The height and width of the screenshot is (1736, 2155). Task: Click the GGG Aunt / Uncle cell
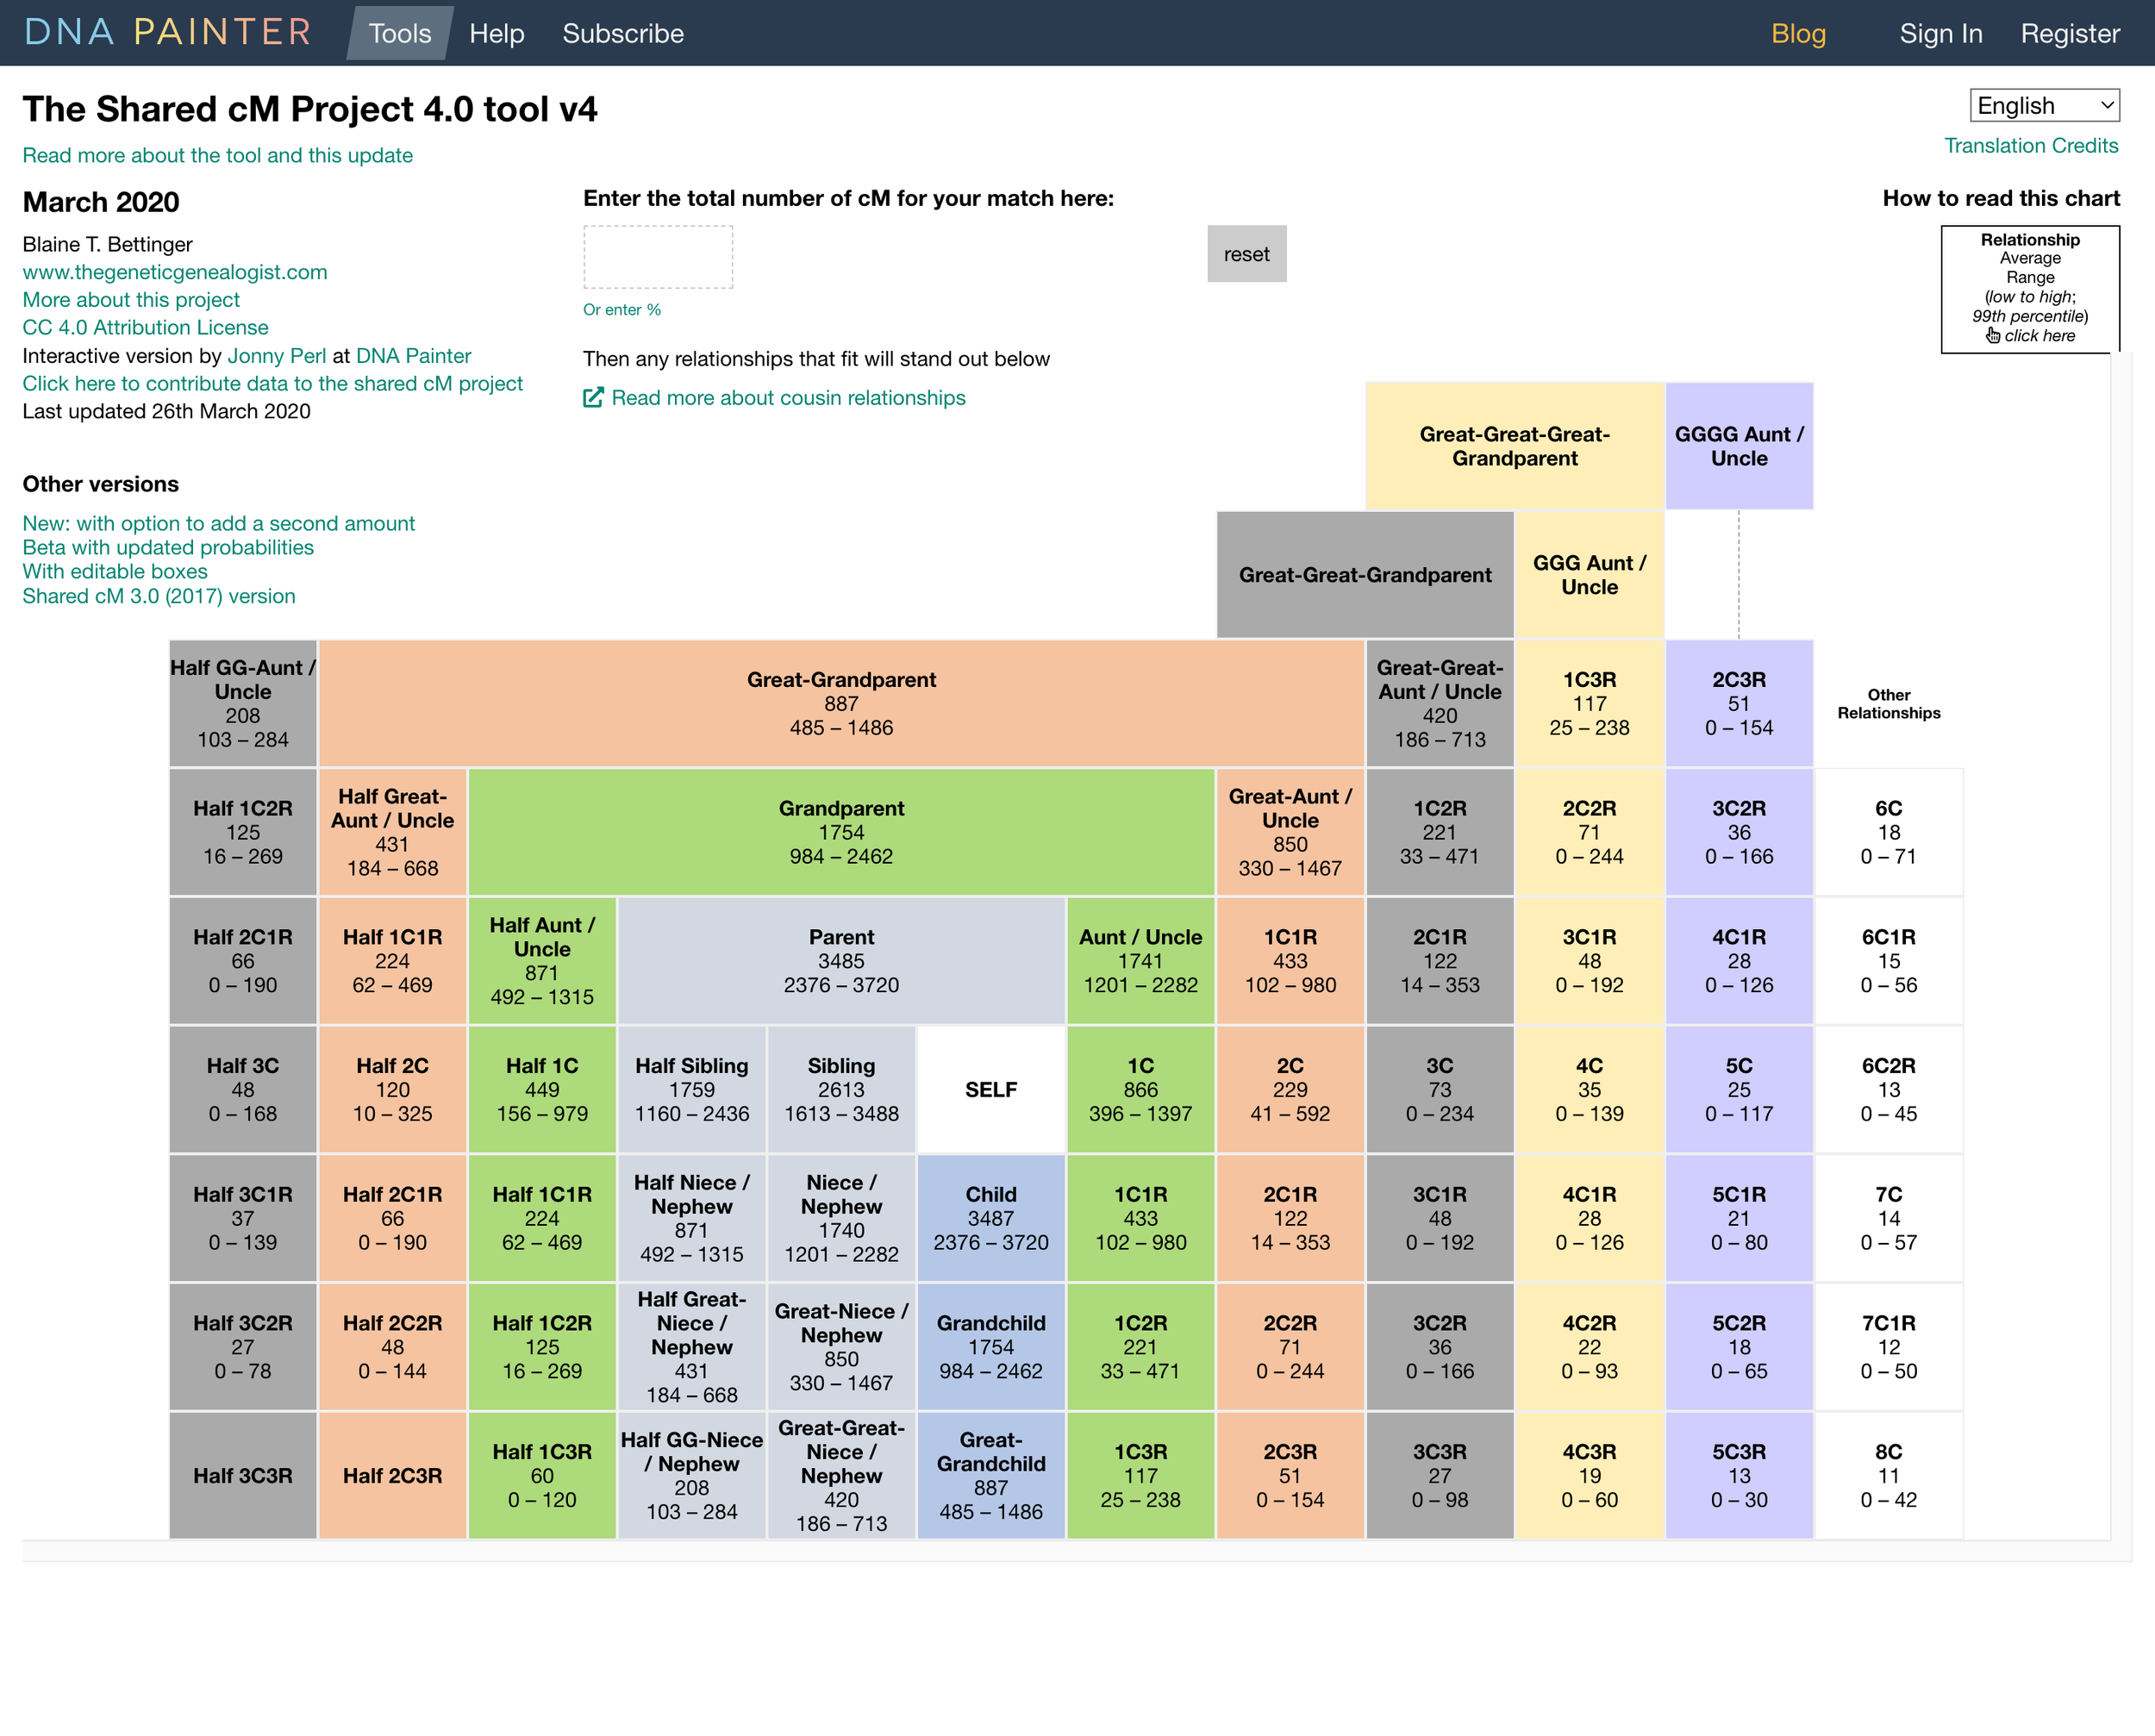coord(1589,575)
